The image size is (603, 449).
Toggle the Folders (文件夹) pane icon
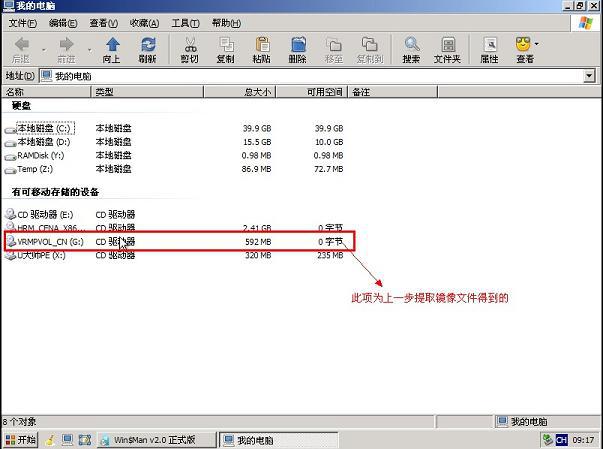point(448,45)
